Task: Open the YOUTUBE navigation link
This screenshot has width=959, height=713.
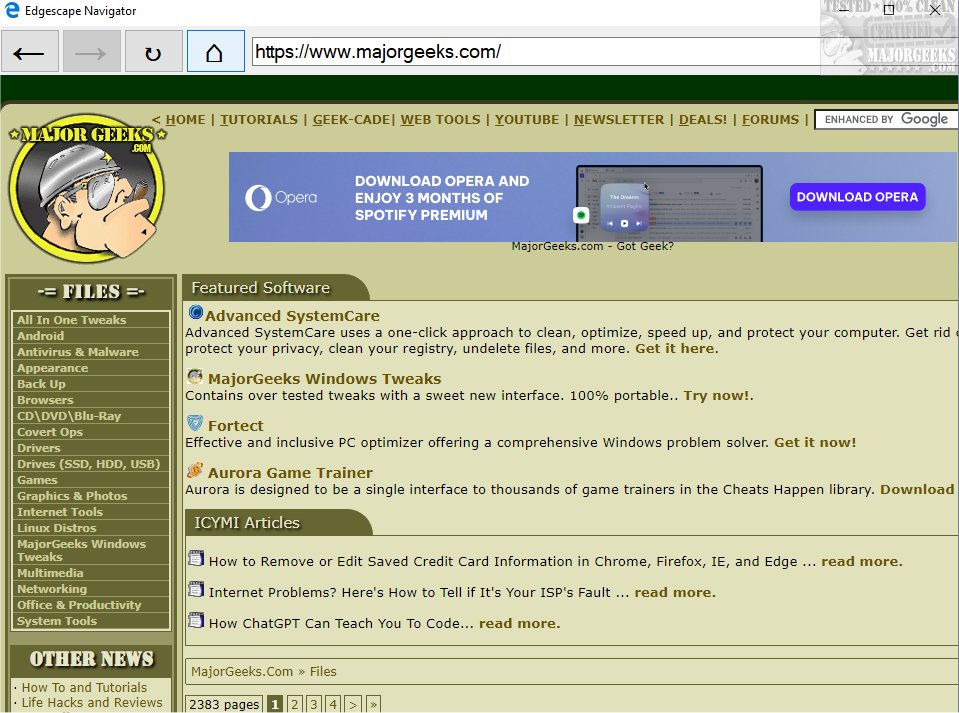Action: pyautogui.click(x=527, y=120)
